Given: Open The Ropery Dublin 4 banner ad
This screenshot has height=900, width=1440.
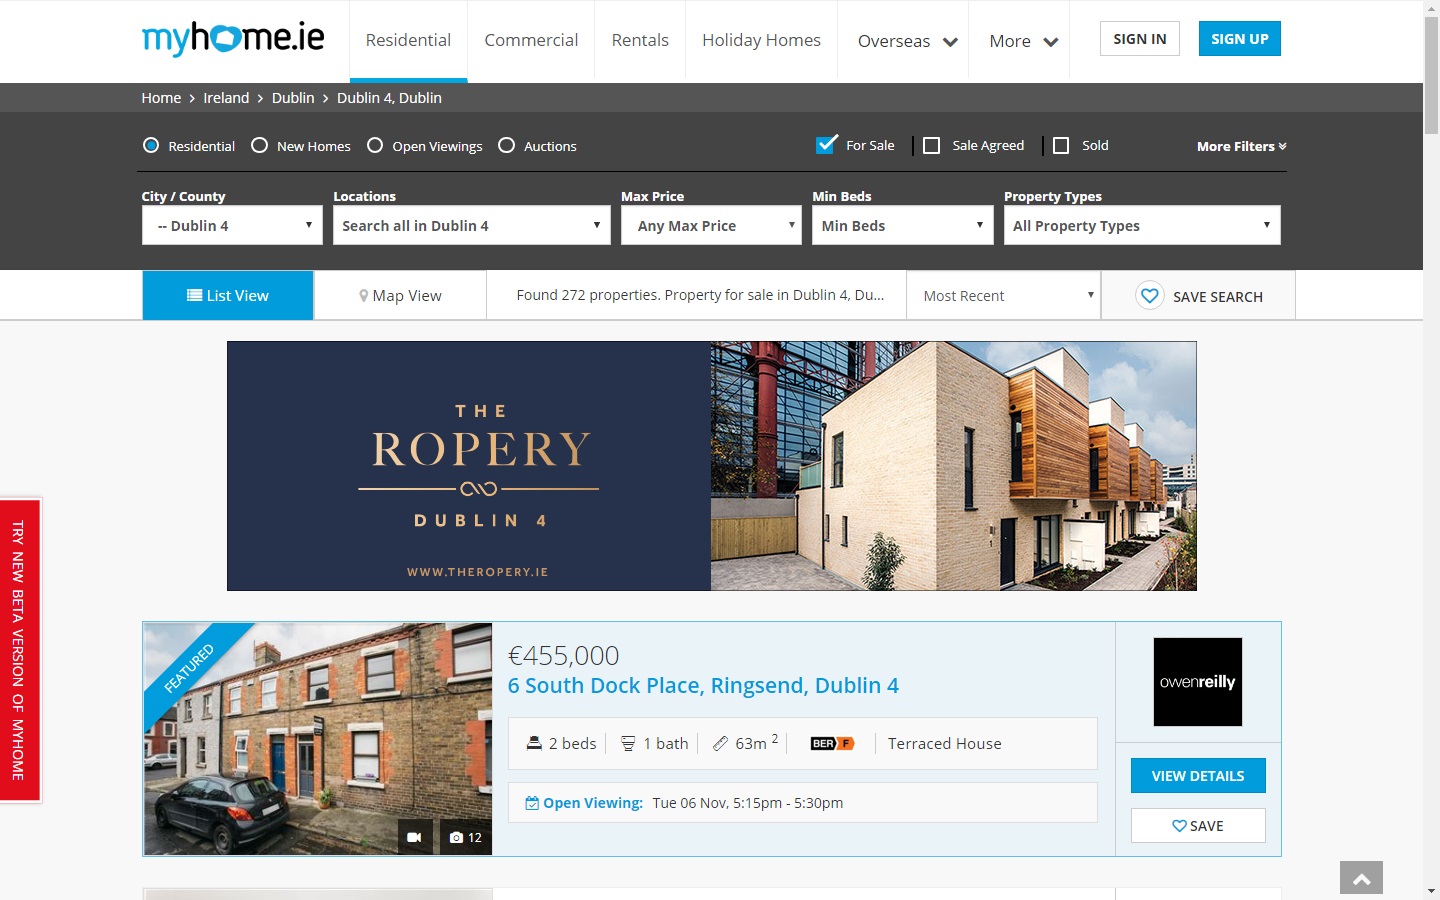Looking at the screenshot, I should coord(712,466).
